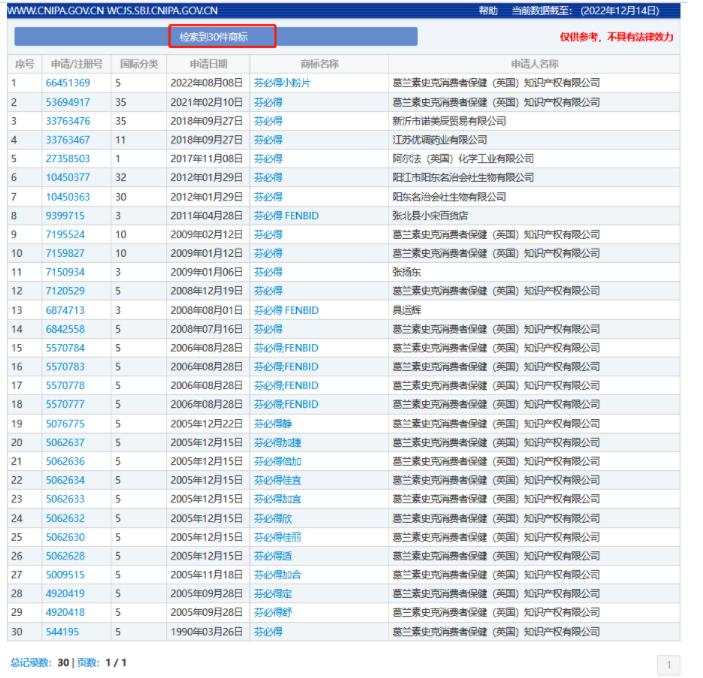703x678 pixels.
Task: Click trademark 芬必得 FENBID in row 13
Action: click(286, 310)
